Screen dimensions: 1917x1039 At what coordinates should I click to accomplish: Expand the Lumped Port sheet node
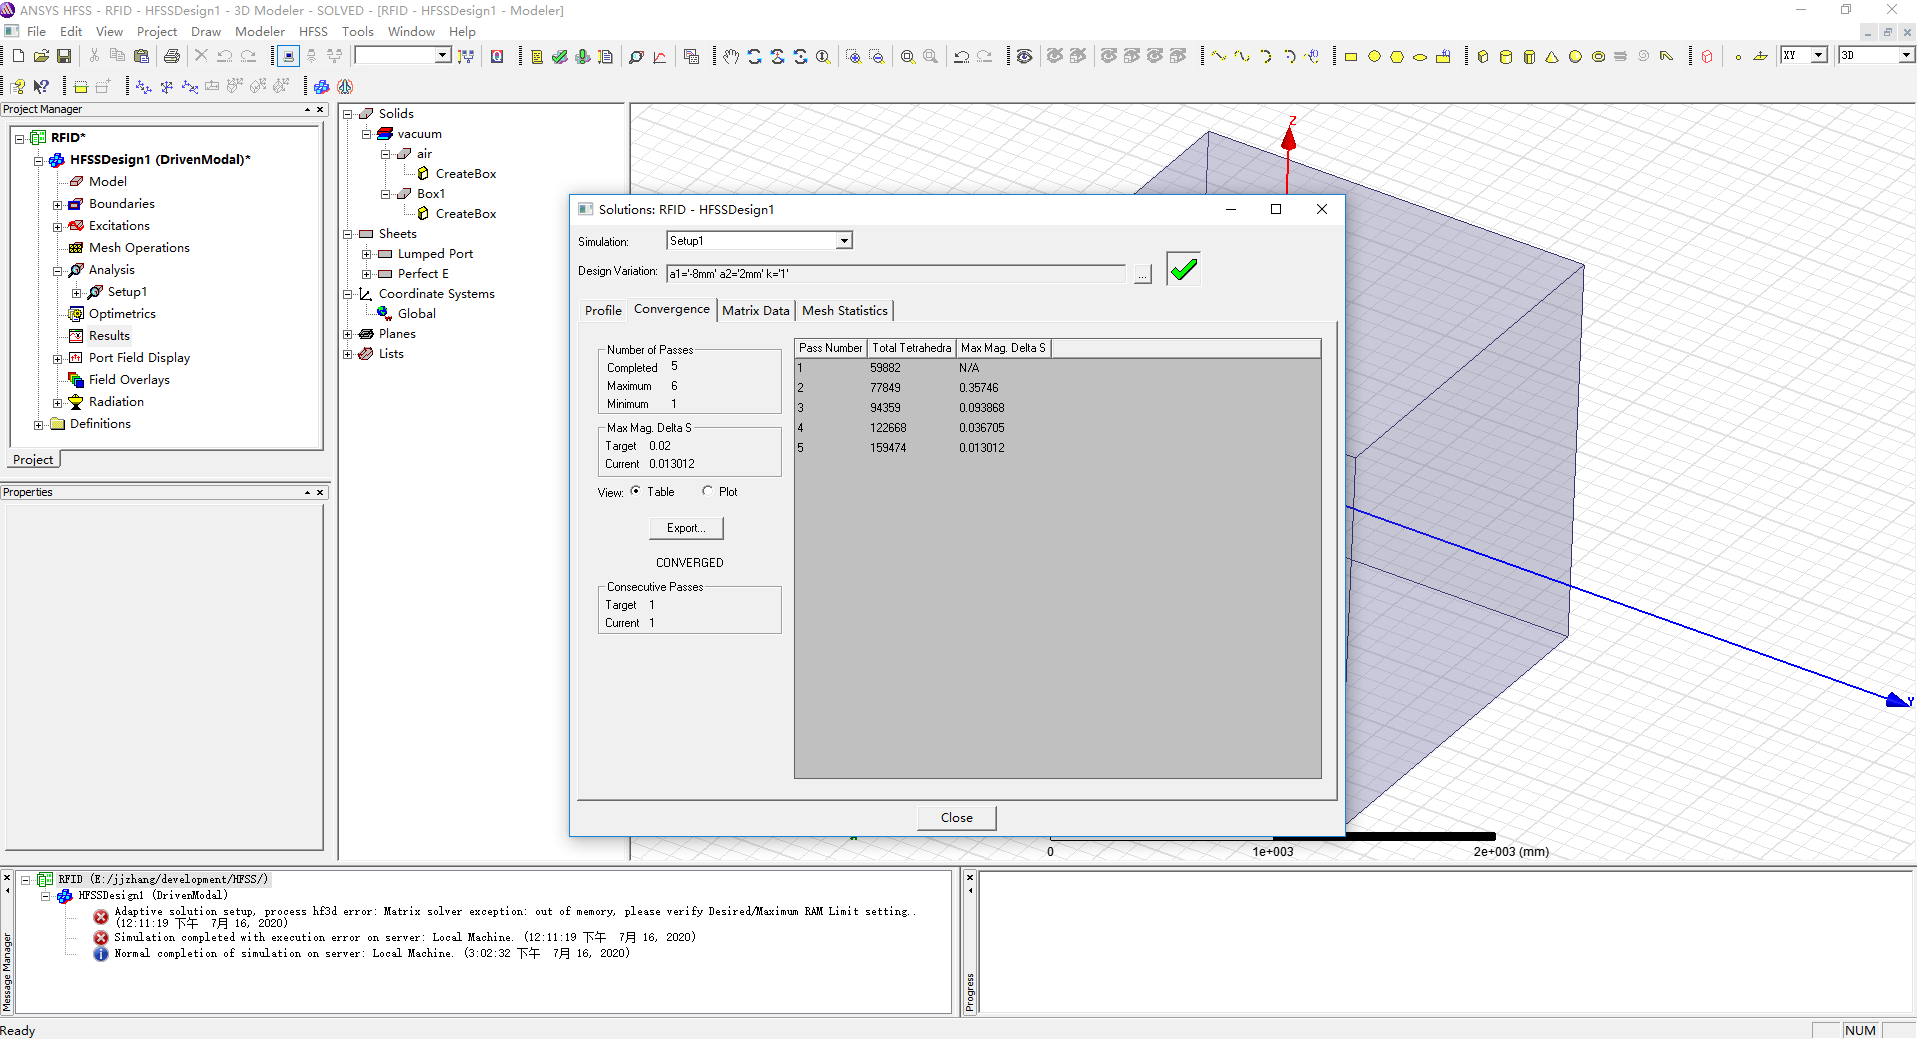click(x=367, y=254)
